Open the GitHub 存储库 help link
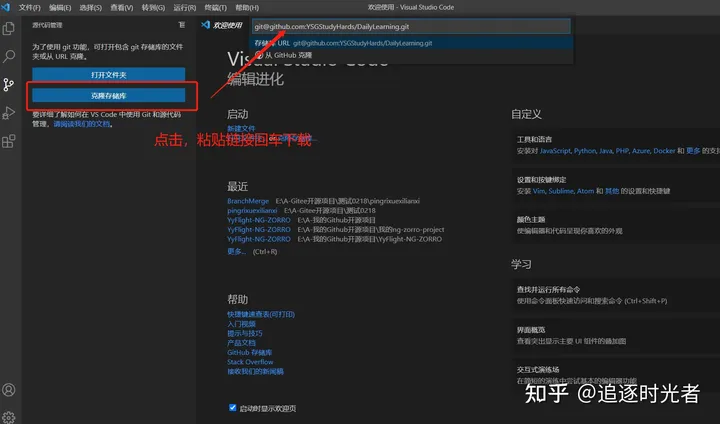 [250, 352]
